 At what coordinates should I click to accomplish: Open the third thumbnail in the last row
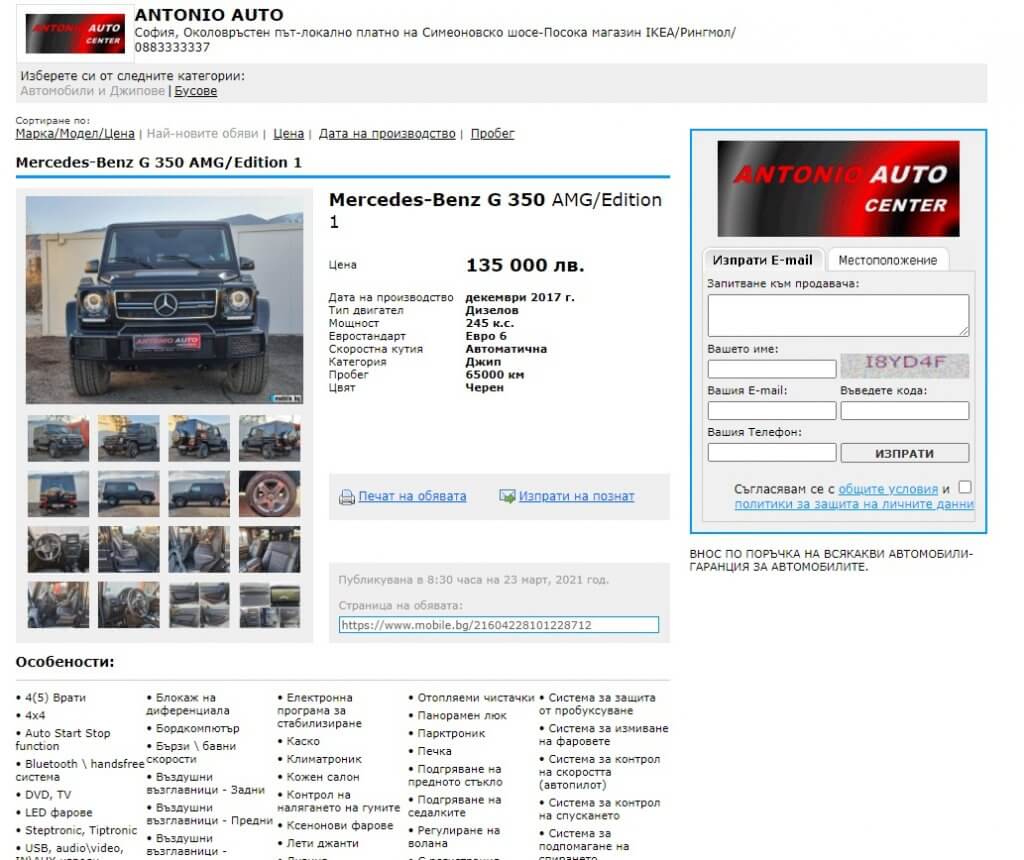pos(199,605)
